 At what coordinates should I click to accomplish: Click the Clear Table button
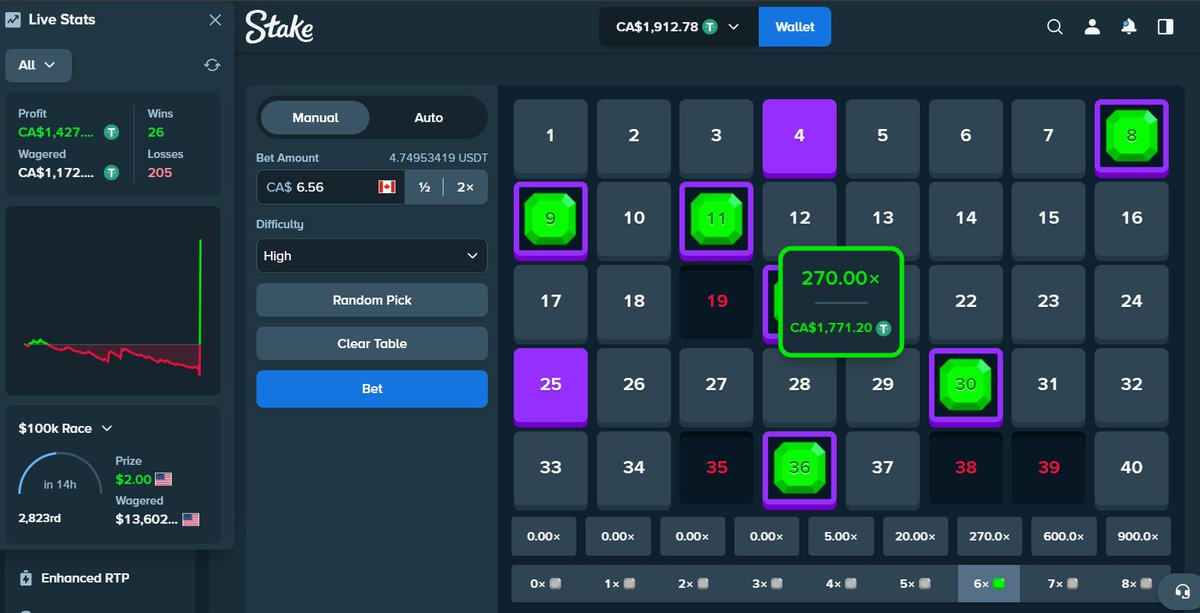[x=372, y=343]
